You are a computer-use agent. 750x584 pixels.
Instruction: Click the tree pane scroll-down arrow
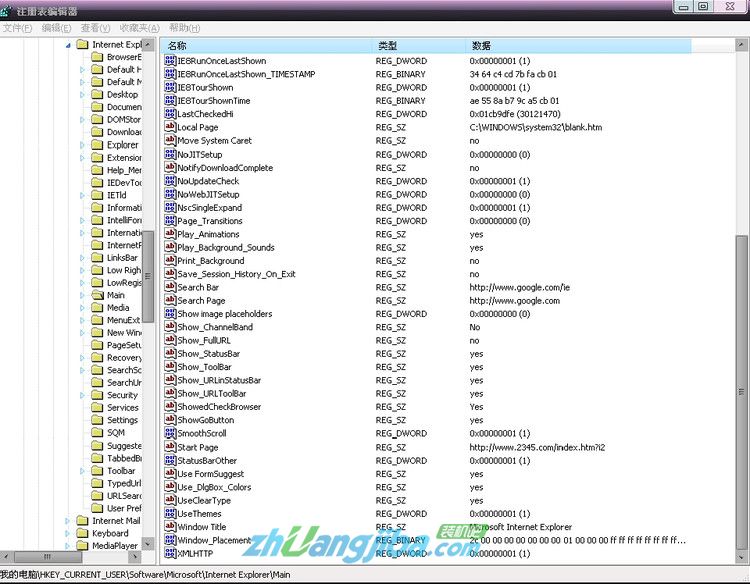[149, 545]
